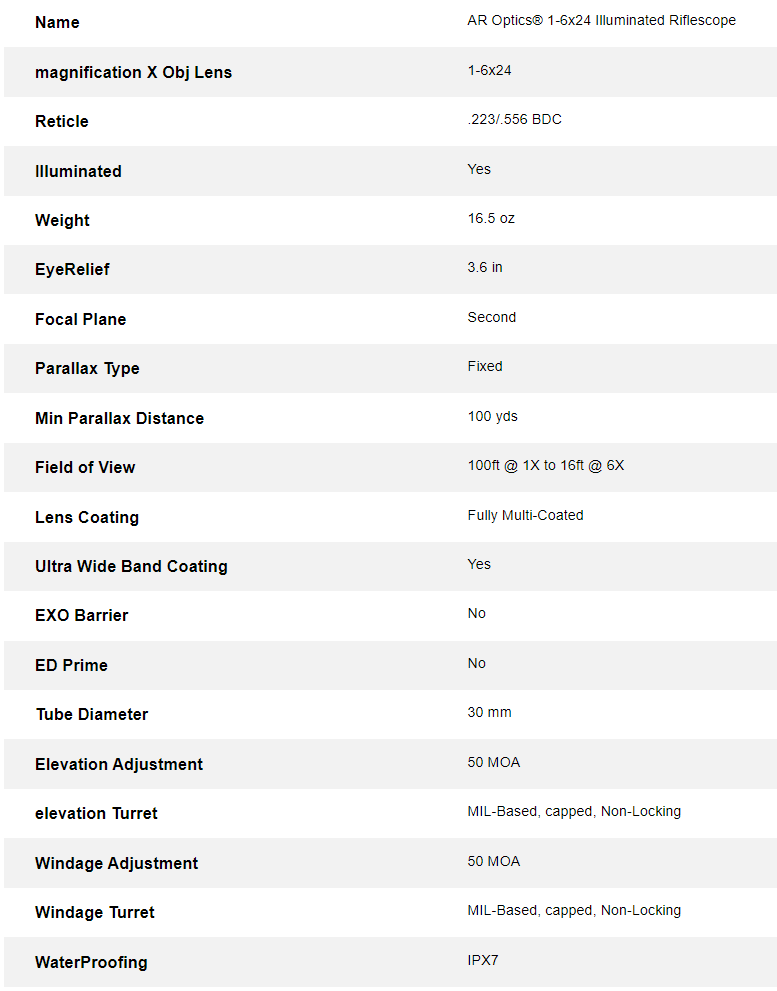This screenshot has width=777, height=991.
Task: Select the EXO Barrier label
Action: pyautogui.click(x=82, y=616)
